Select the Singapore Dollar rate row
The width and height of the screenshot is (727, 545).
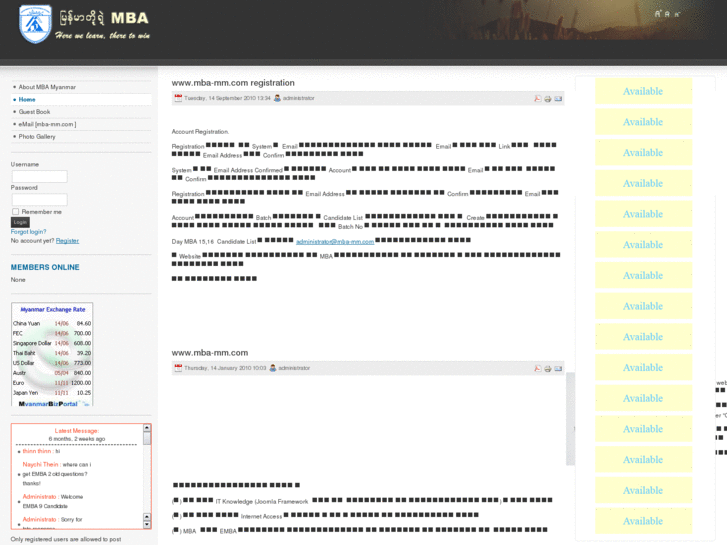52,343
